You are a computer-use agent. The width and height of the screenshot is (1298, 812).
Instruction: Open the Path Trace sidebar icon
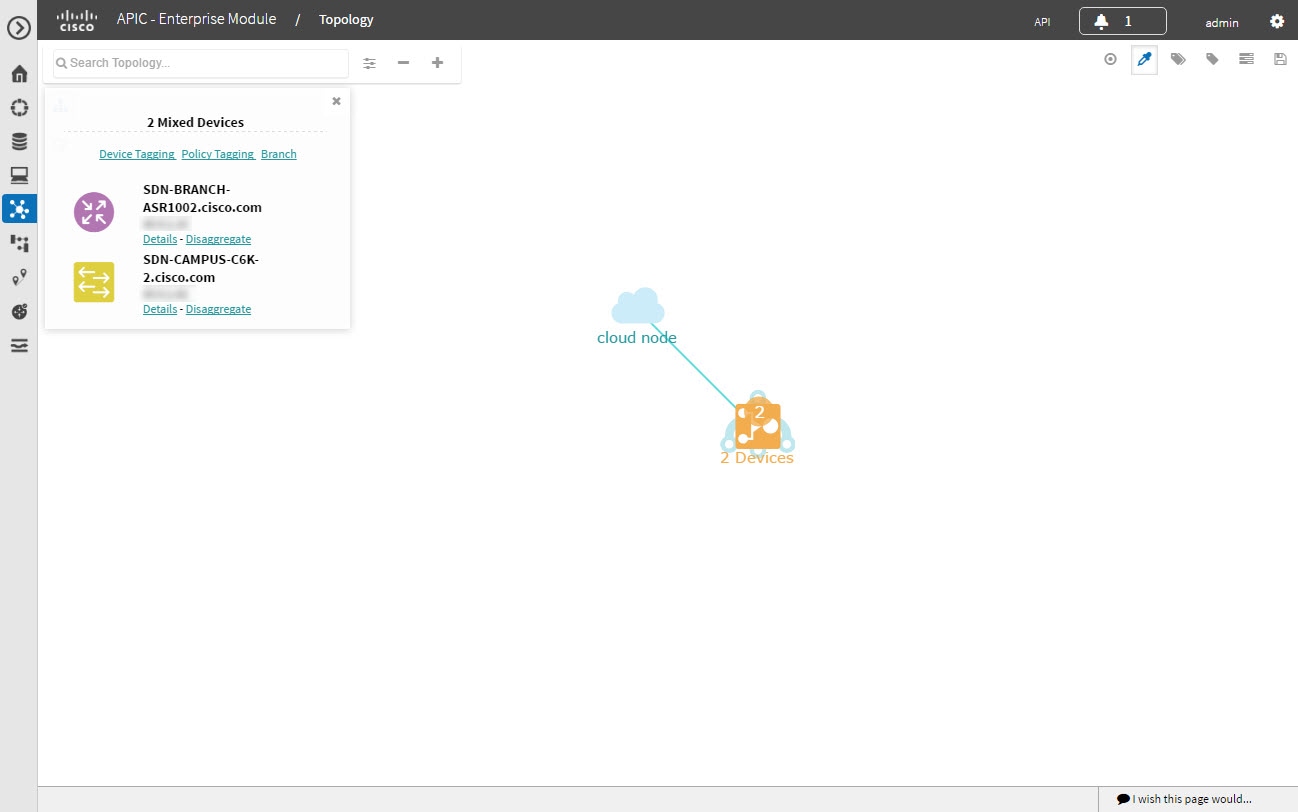tap(19, 243)
